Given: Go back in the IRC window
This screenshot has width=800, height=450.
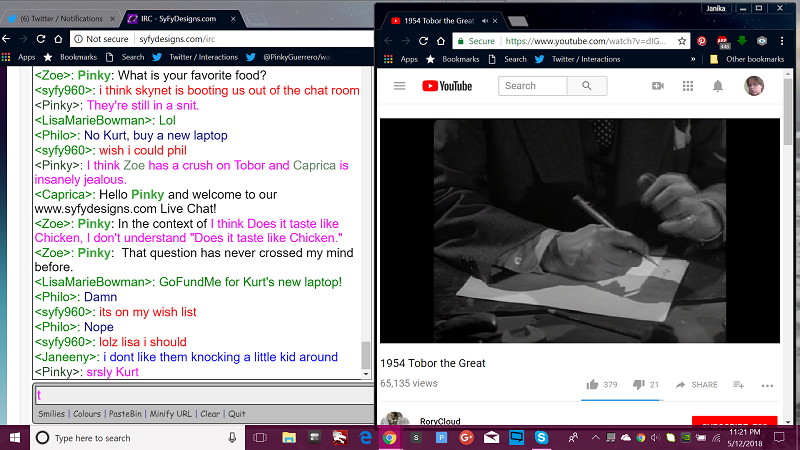Looking at the screenshot, I should (6, 39).
